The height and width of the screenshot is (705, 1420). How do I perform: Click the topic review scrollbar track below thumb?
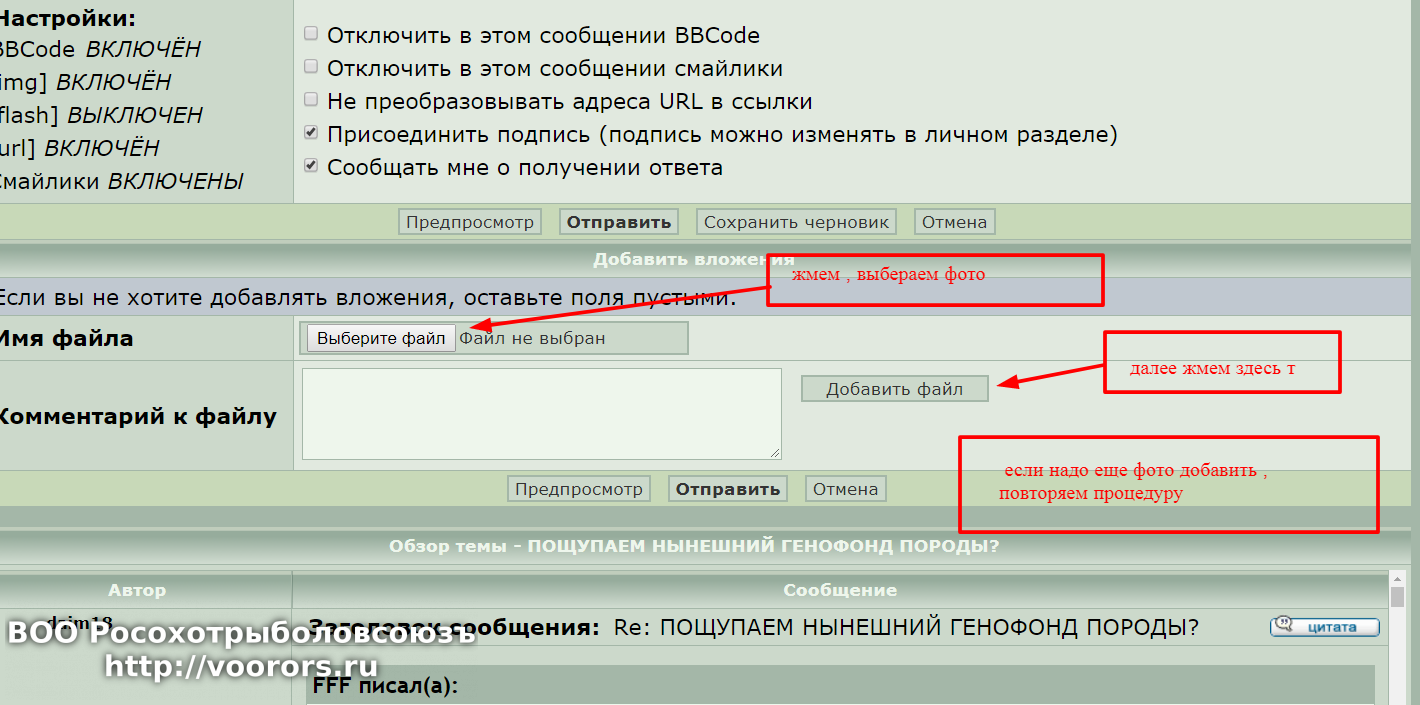1397,660
